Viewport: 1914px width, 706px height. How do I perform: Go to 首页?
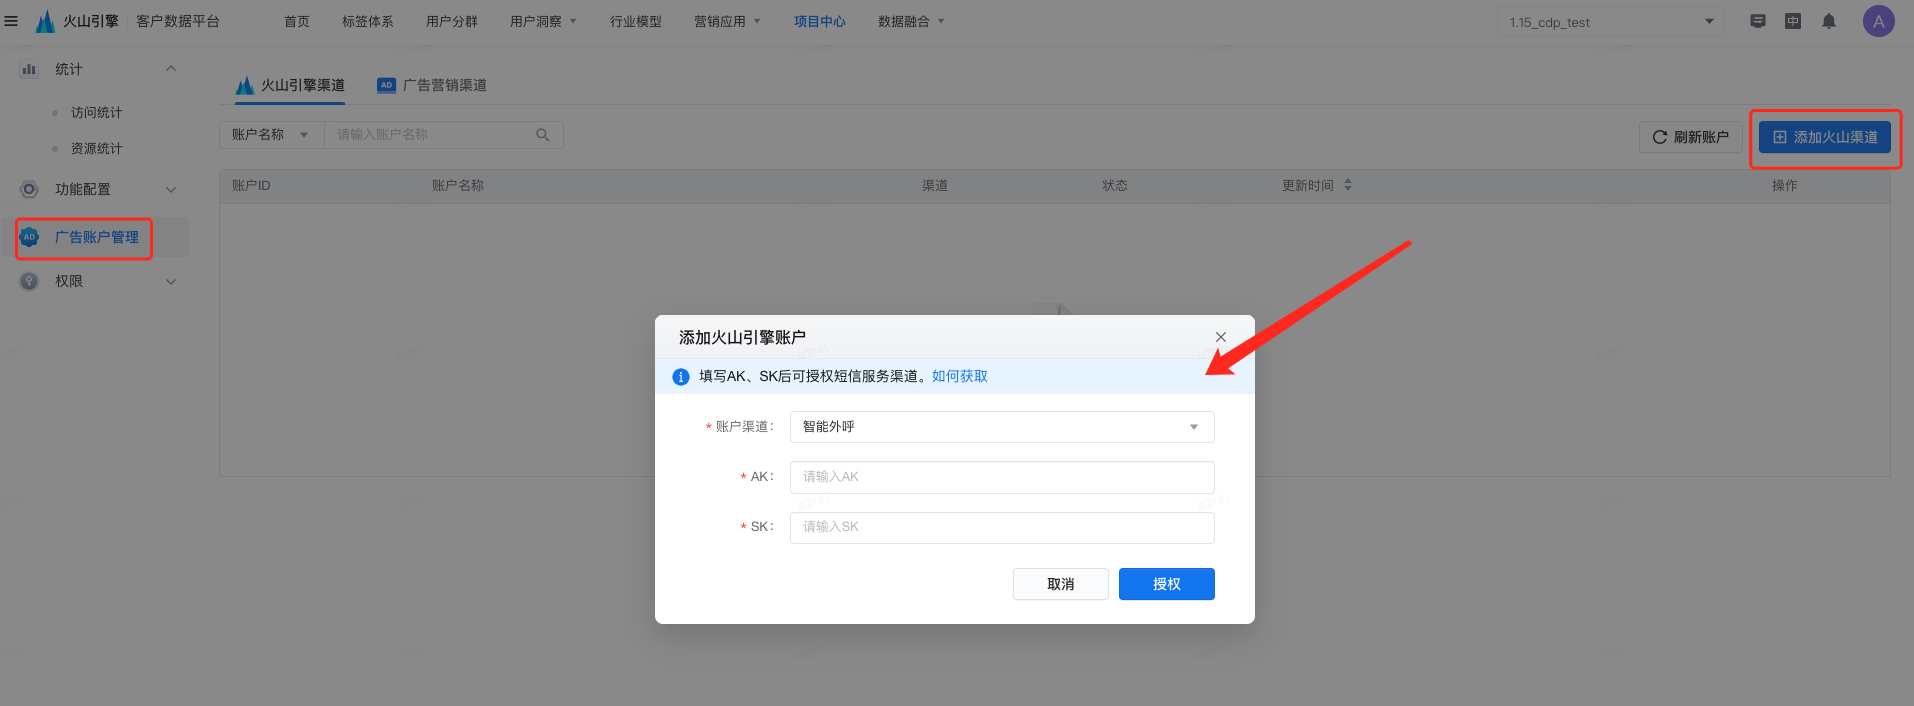[x=297, y=21]
